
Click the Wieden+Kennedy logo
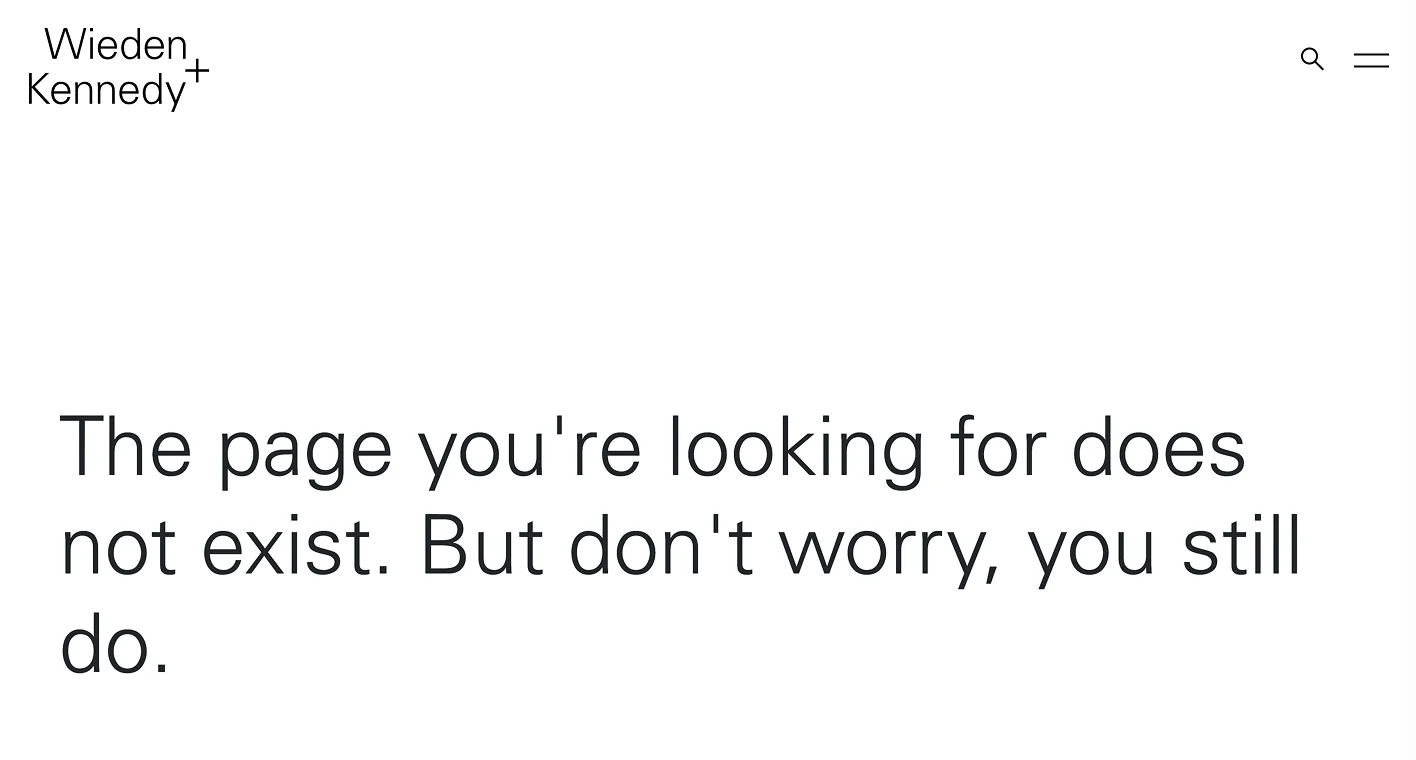pyautogui.click(x=117, y=67)
